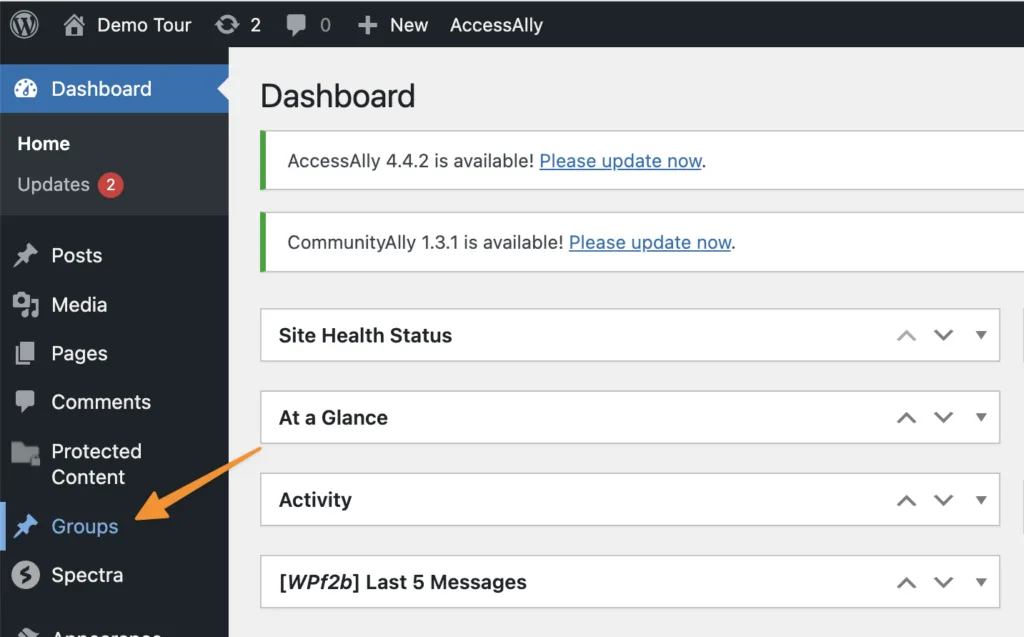The image size is (1024, 637).
Task: Open the At a Glance panel options arrow
Action: click(x=980, y=417)
